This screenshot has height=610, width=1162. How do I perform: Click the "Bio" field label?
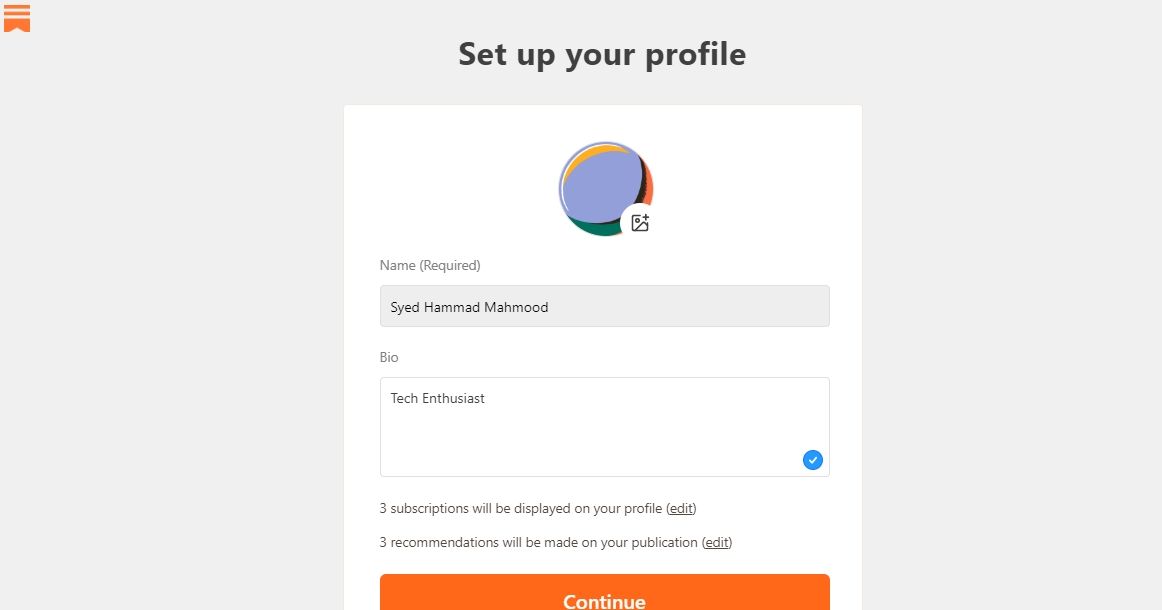tap(389, 357)
